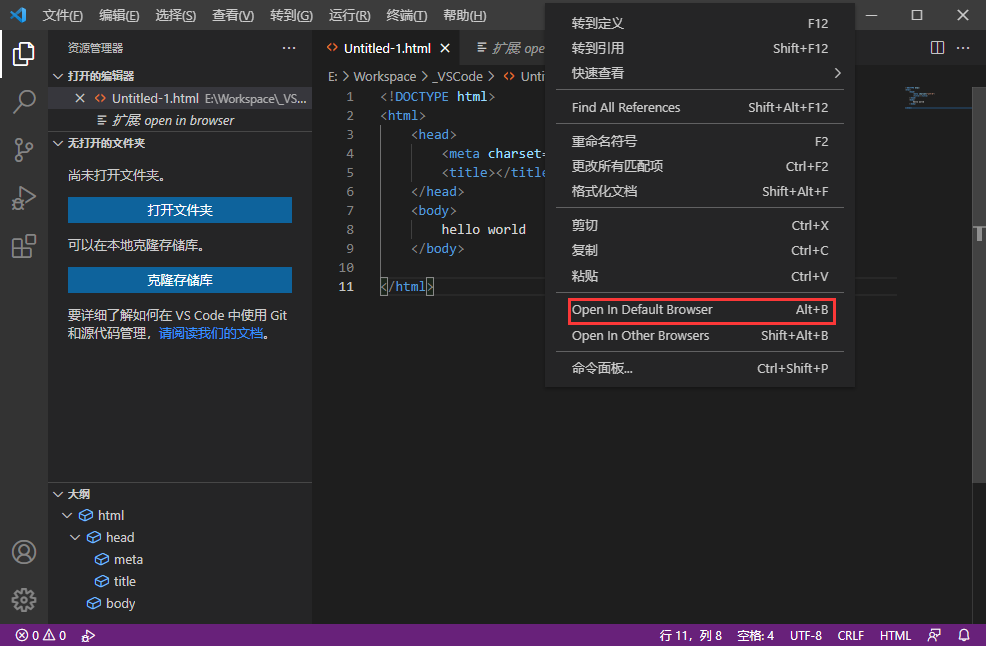
Task: Open the Manage gear icon
Action: coord(24,599)
